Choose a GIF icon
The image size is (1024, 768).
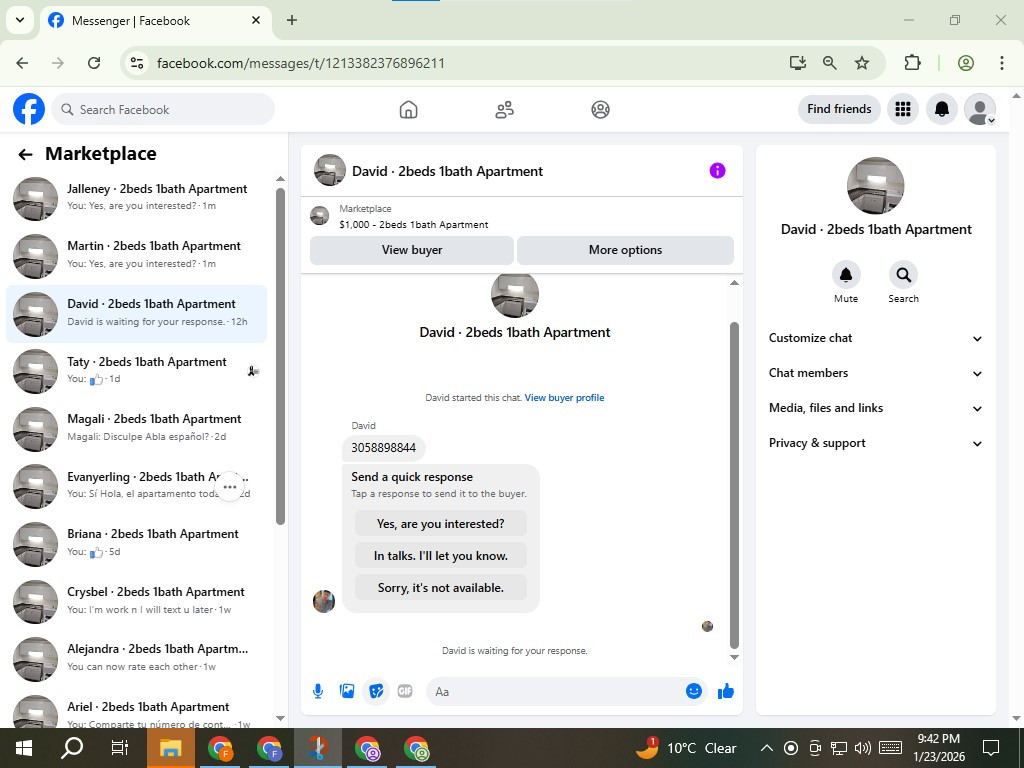tap(405, 691)
